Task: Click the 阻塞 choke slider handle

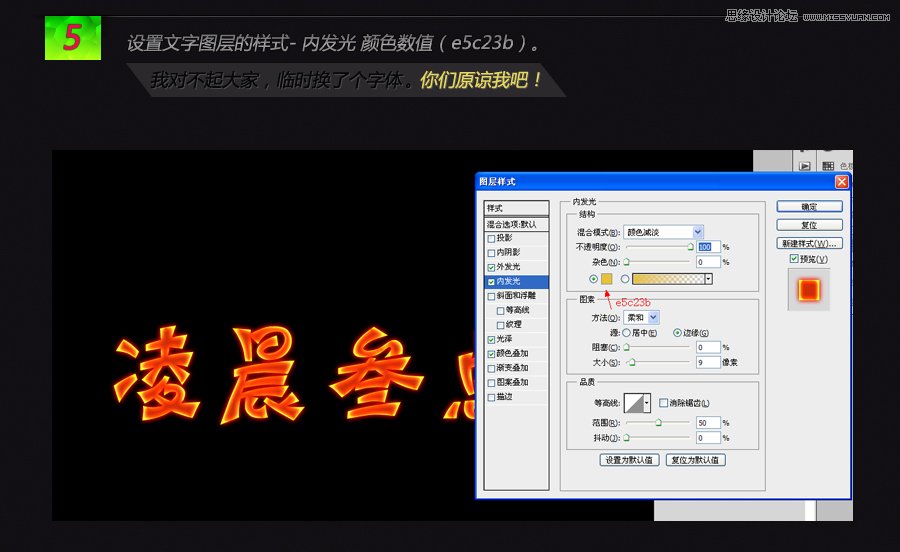Action: pos(627,347)
